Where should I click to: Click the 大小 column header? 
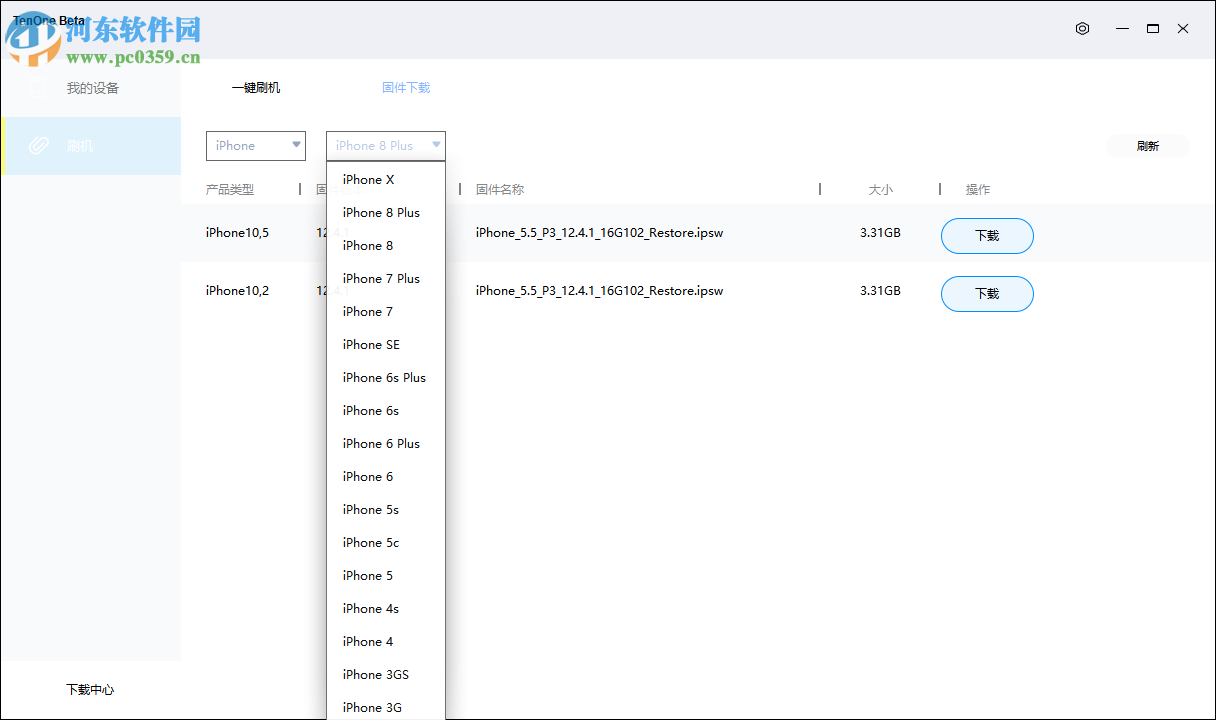(880, 190)
